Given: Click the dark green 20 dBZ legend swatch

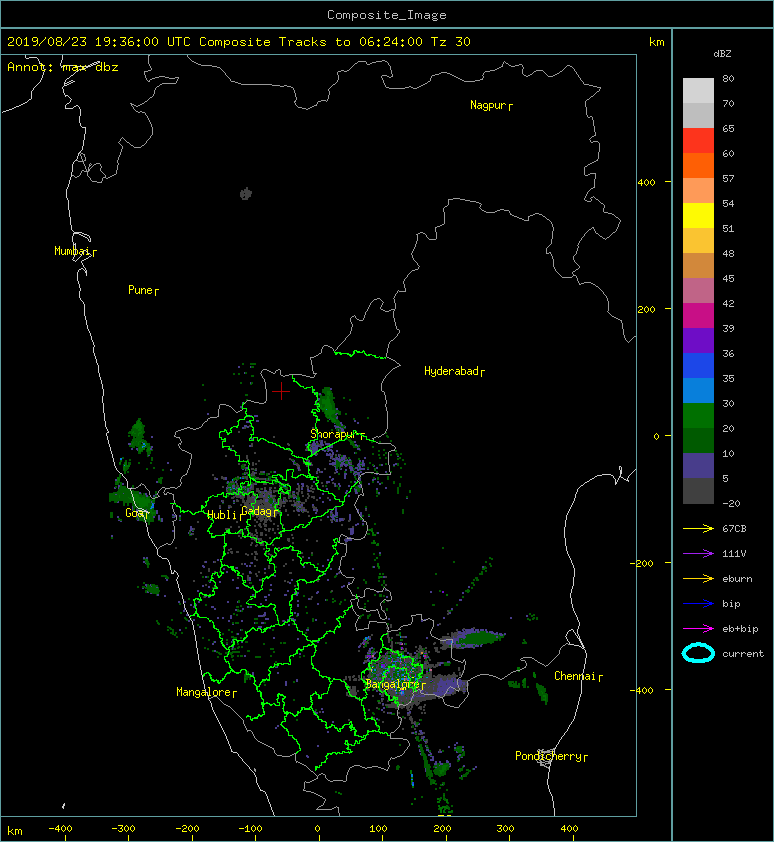Looking at the screenshot, I should [x=698, y=440].
